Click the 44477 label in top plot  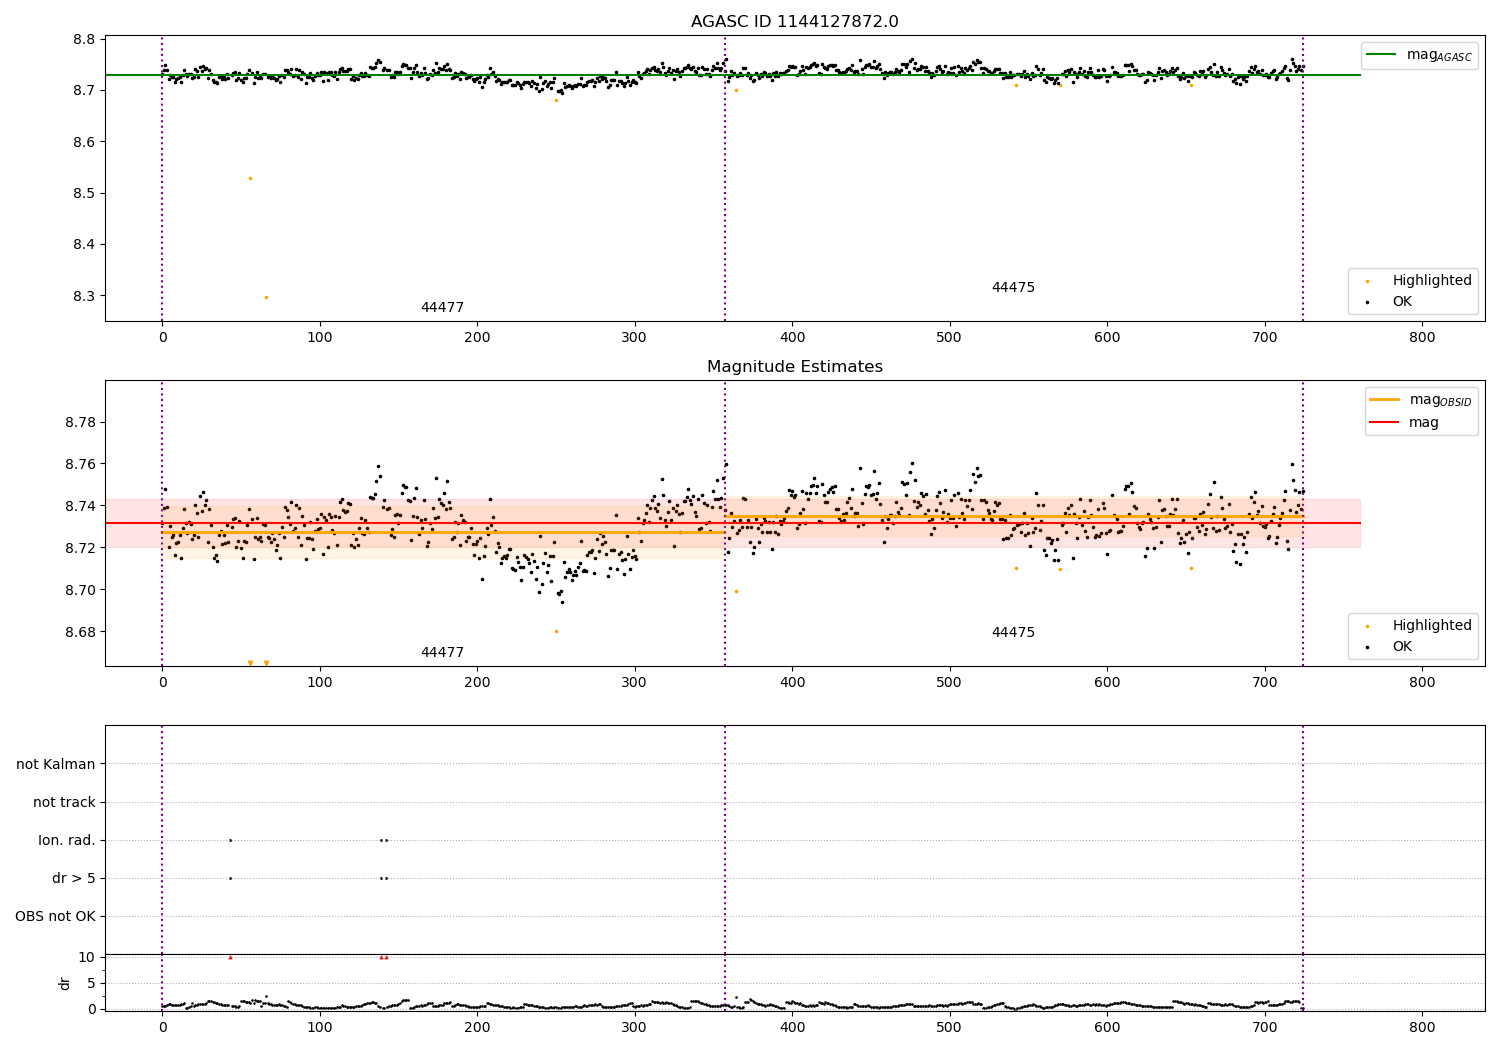pyautogui.click(x=442, y=308)
